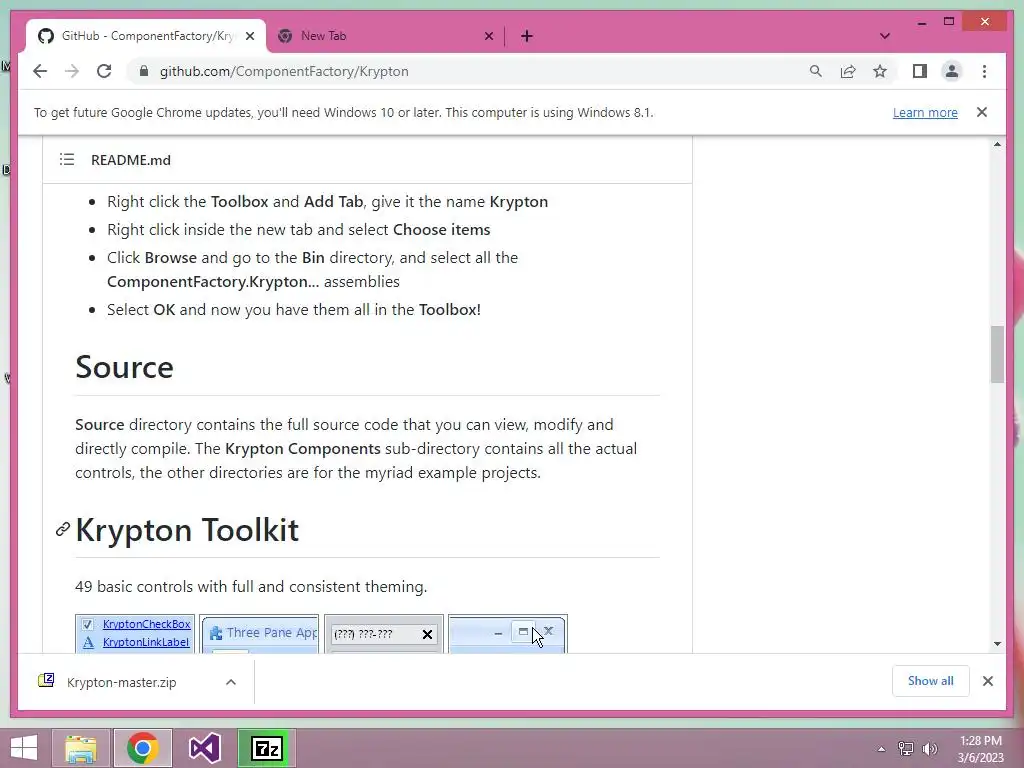The width and height of the screenshot is (1024, 768).
Task: Bookmark this tab with the star
Action: tap(880, 71)
